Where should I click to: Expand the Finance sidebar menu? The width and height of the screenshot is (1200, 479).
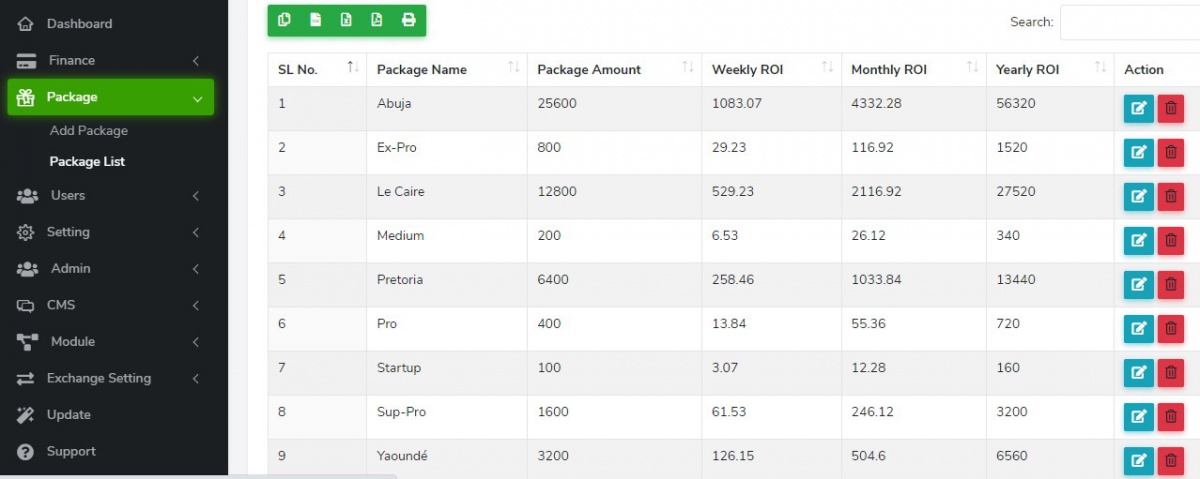coord(110,60)
